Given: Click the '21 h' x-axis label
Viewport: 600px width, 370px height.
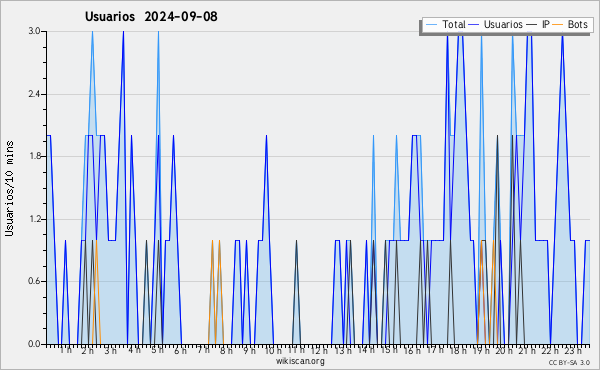Looking at the screenshot, I should [x=528, y=351].
